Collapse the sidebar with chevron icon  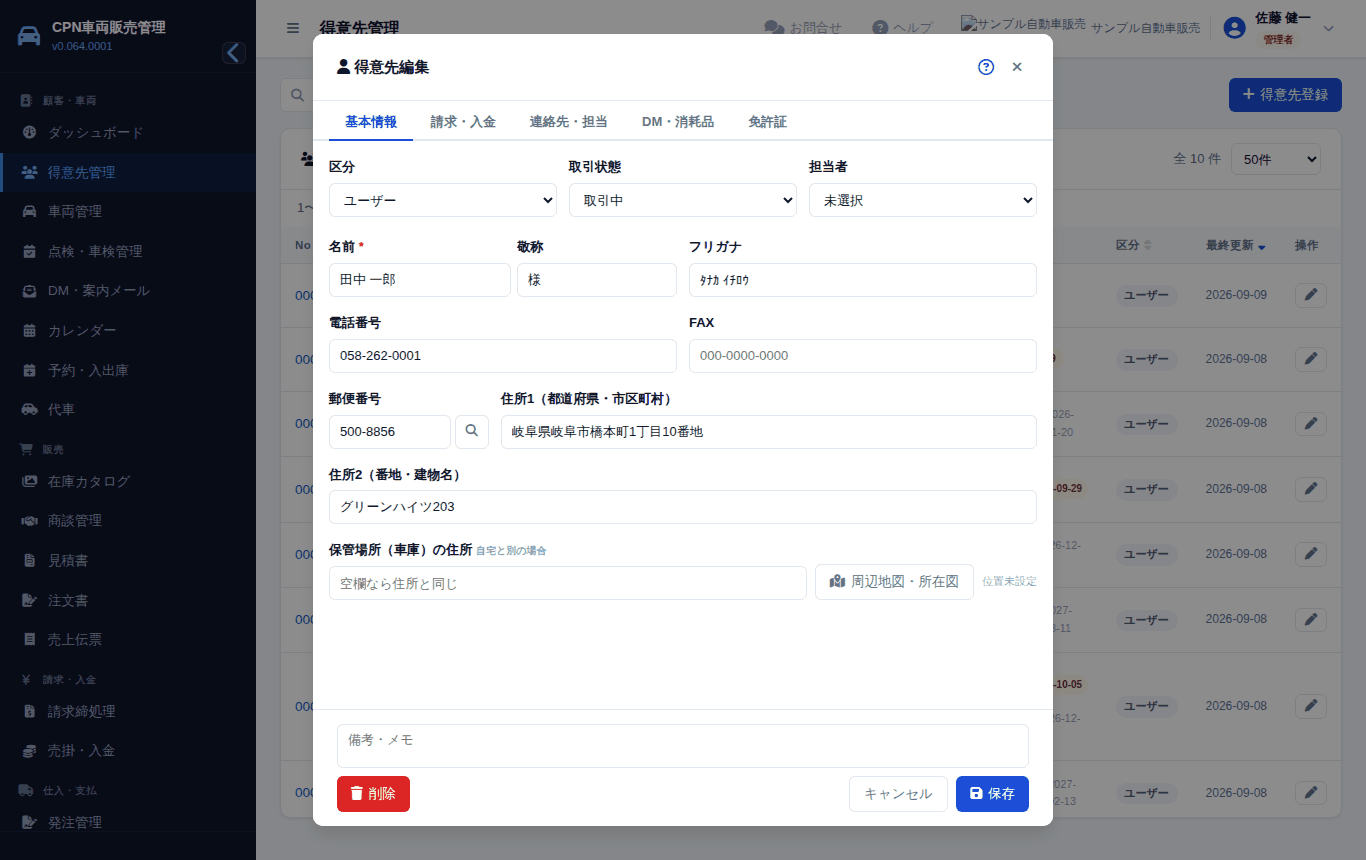tap(234, 53)
